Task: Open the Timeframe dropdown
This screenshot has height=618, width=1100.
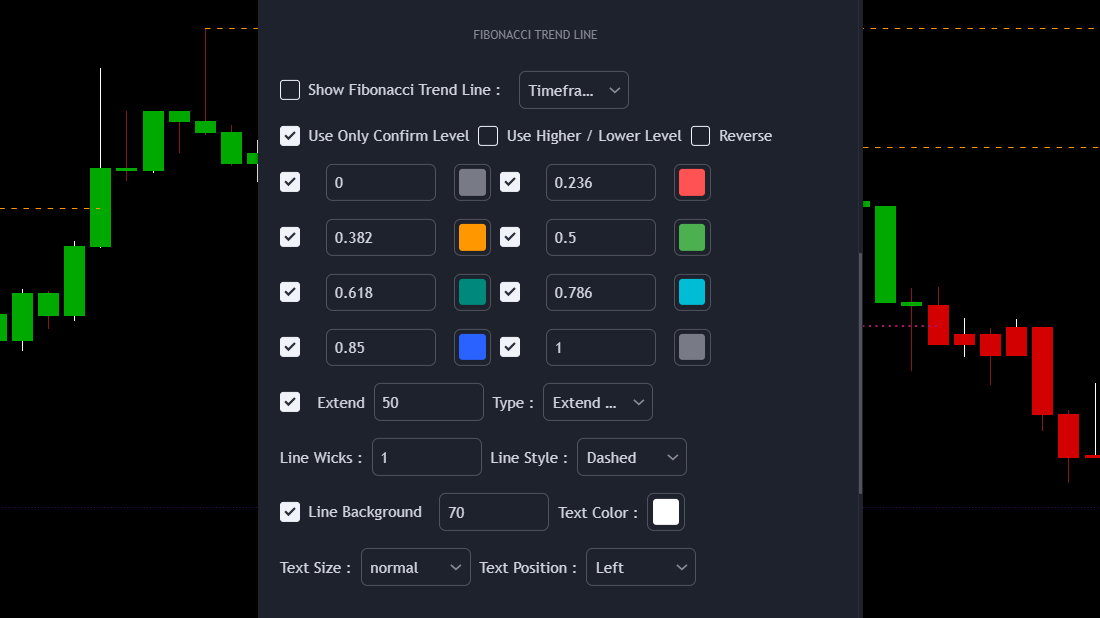Action: coord(573,90)
